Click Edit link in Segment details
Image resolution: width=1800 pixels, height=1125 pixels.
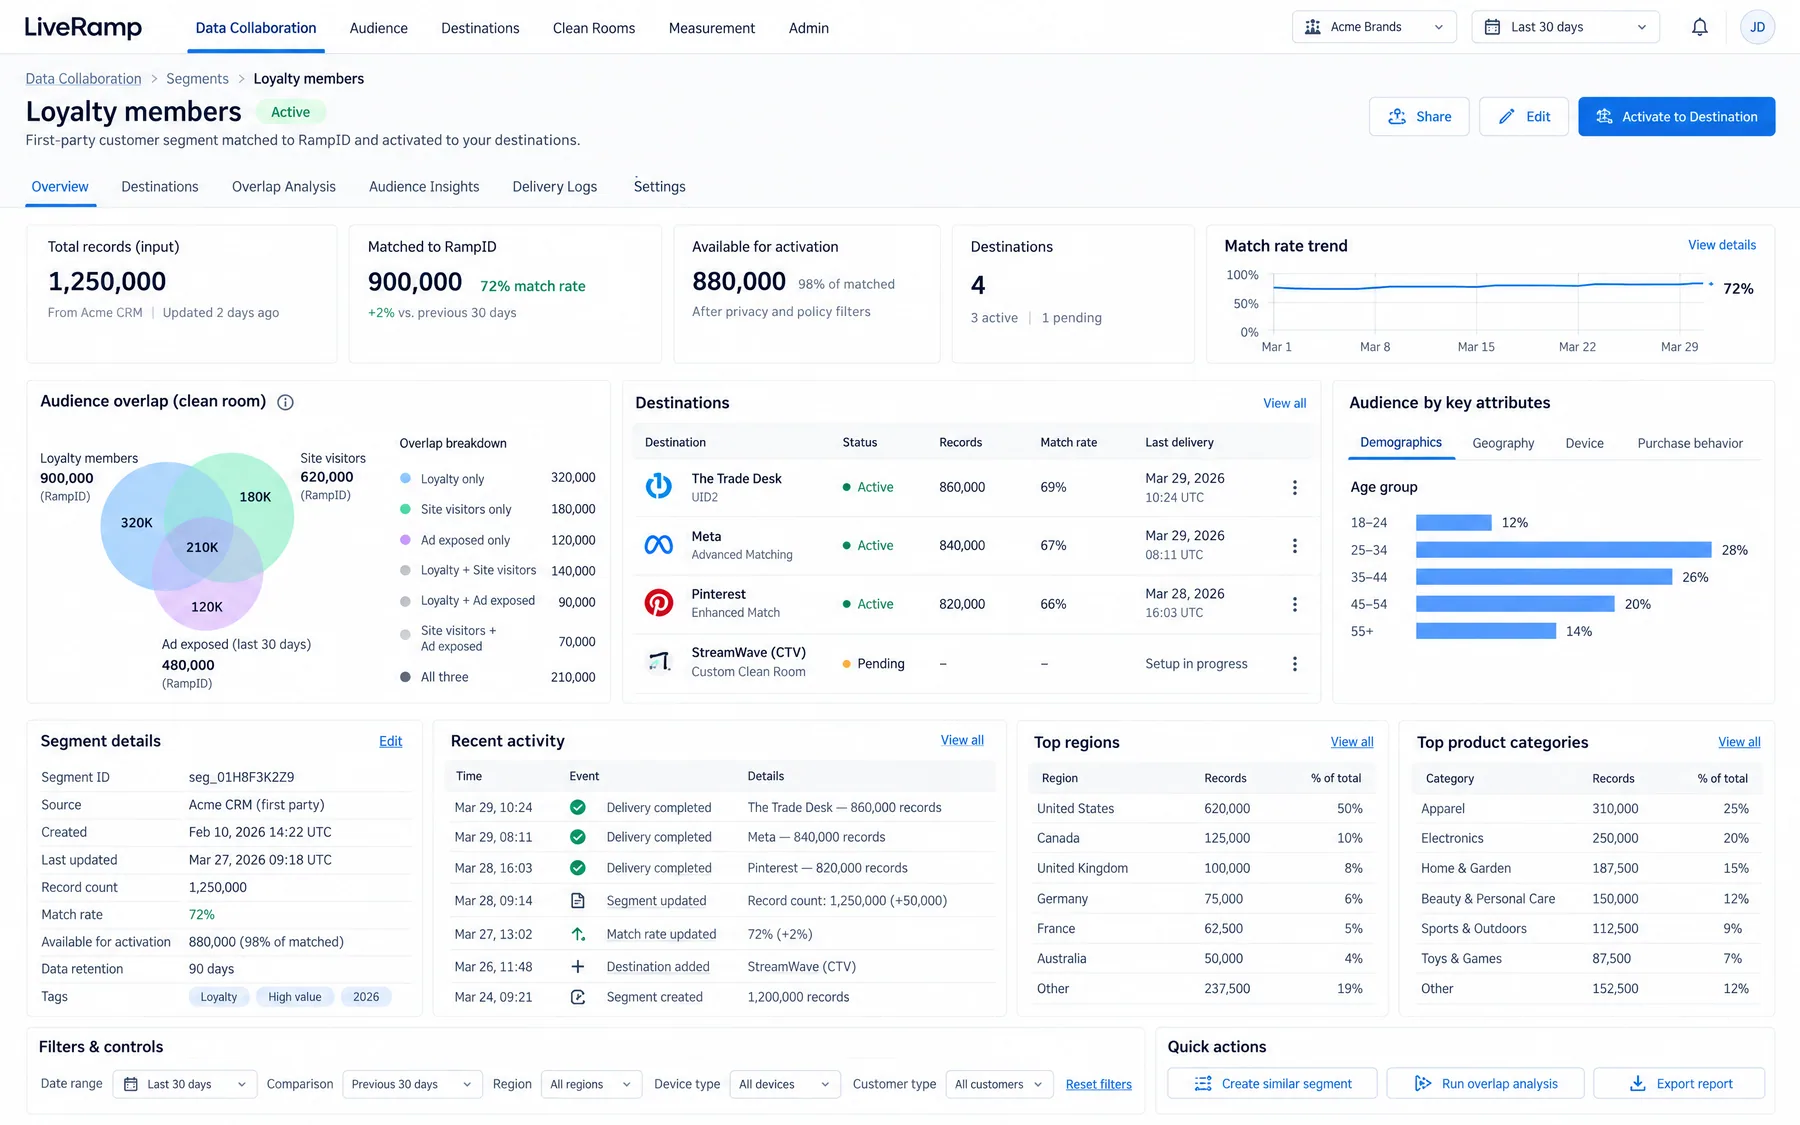coord(390,741)
